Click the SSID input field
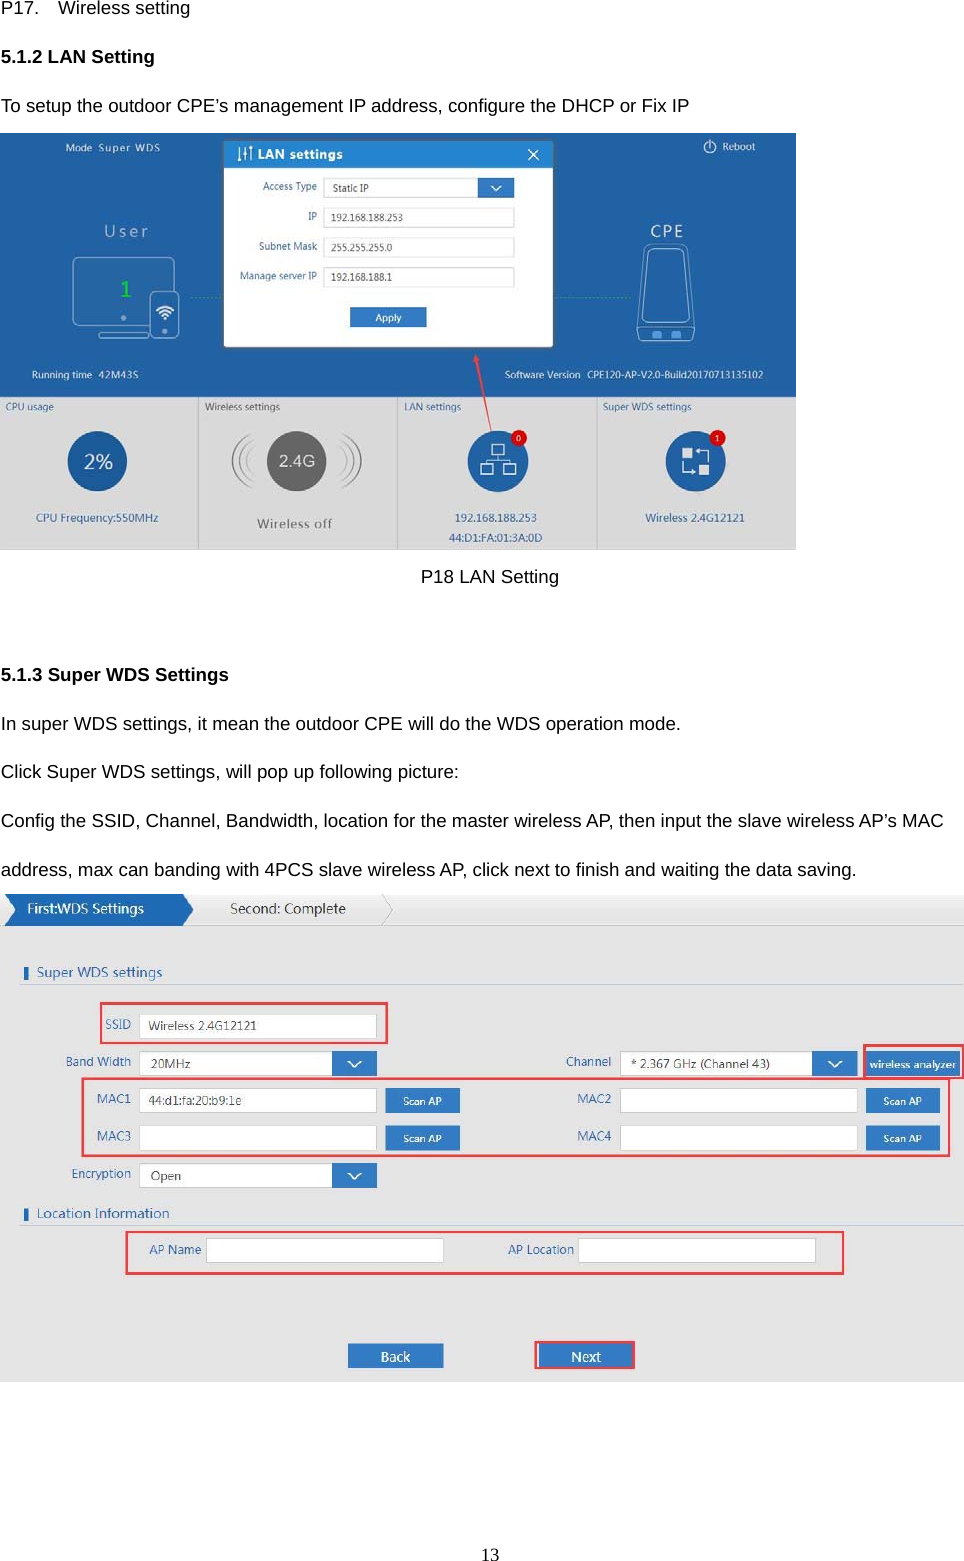This screenshot has height=1561, width=964. coord(258,1025)
